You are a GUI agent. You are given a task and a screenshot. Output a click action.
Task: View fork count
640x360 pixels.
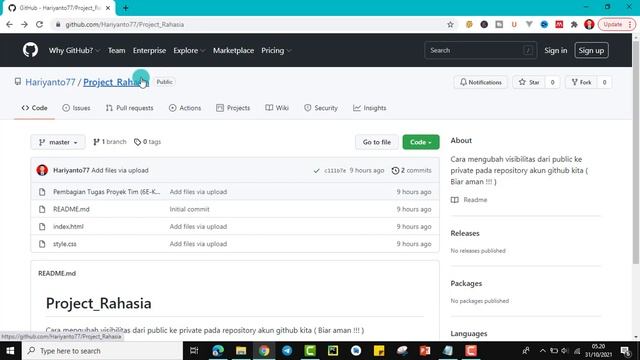pyautogui.click(x=604, y=82)
